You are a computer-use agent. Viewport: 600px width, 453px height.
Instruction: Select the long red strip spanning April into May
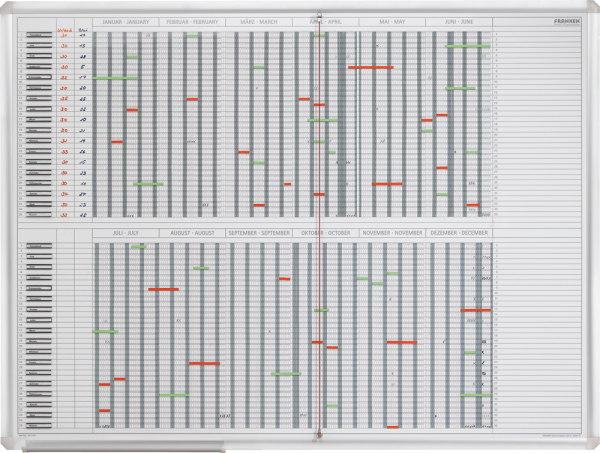click(370, 67)
